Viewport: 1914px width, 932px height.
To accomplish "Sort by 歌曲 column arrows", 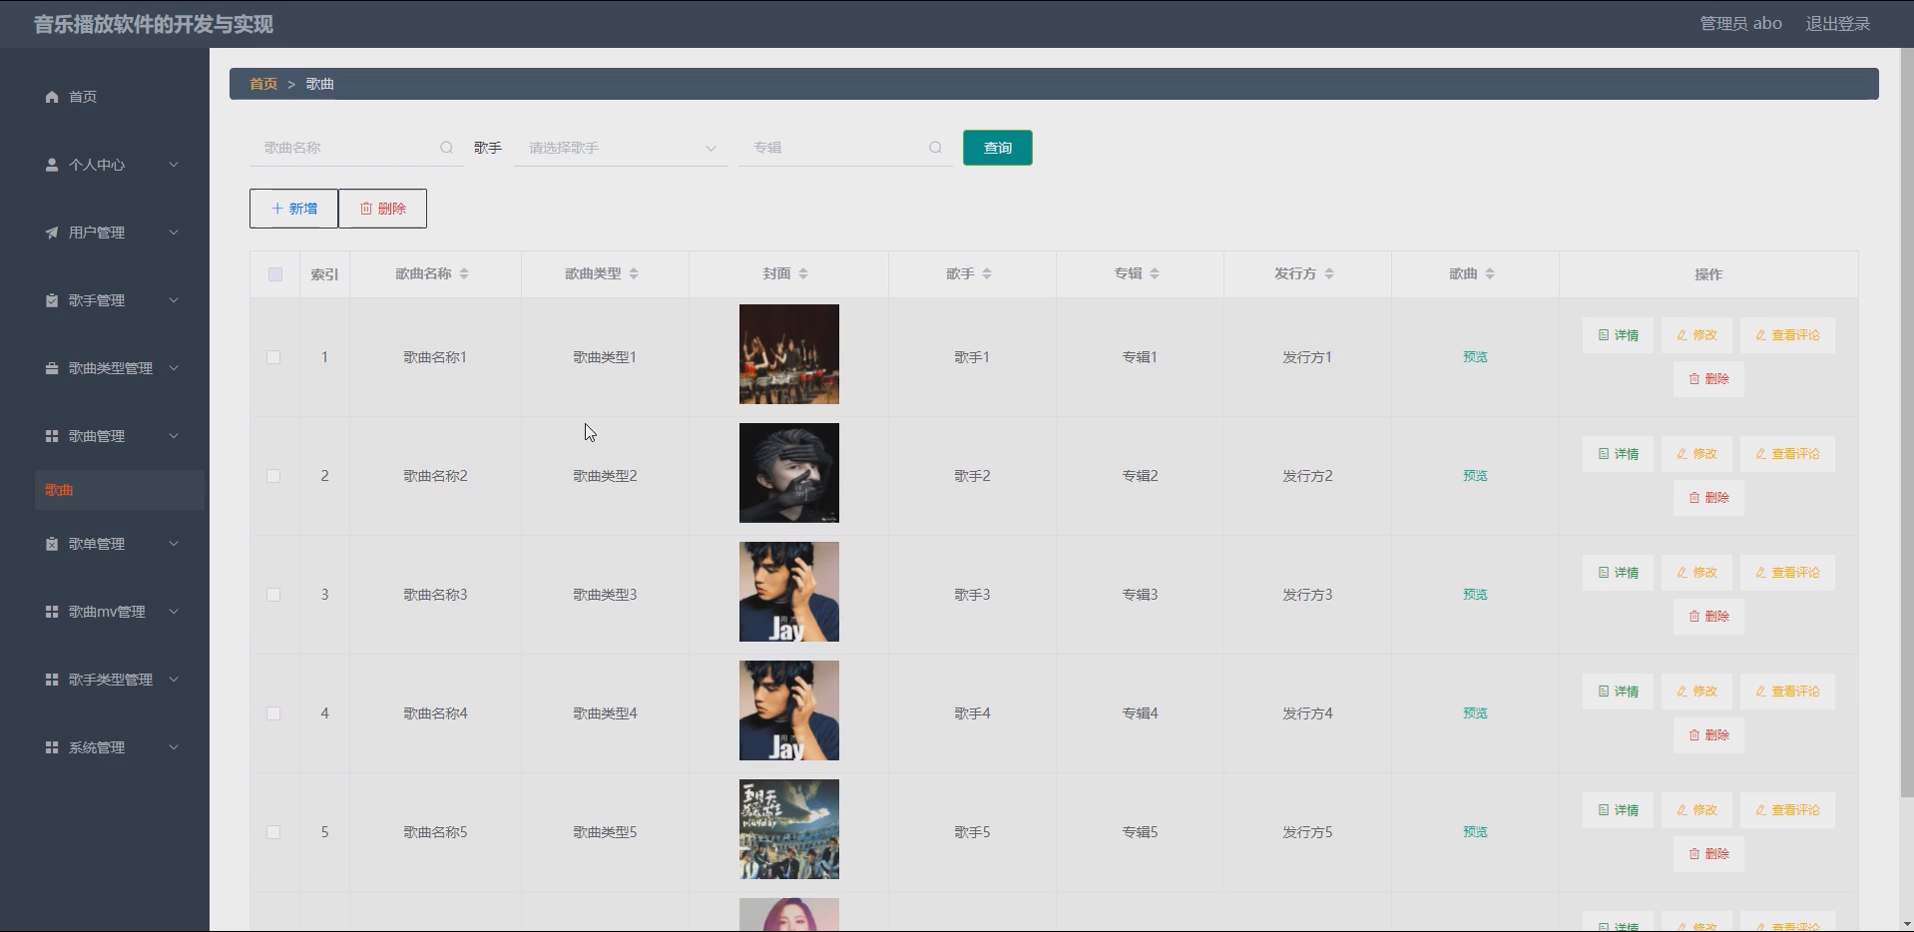I will [x=1490, y=274].
